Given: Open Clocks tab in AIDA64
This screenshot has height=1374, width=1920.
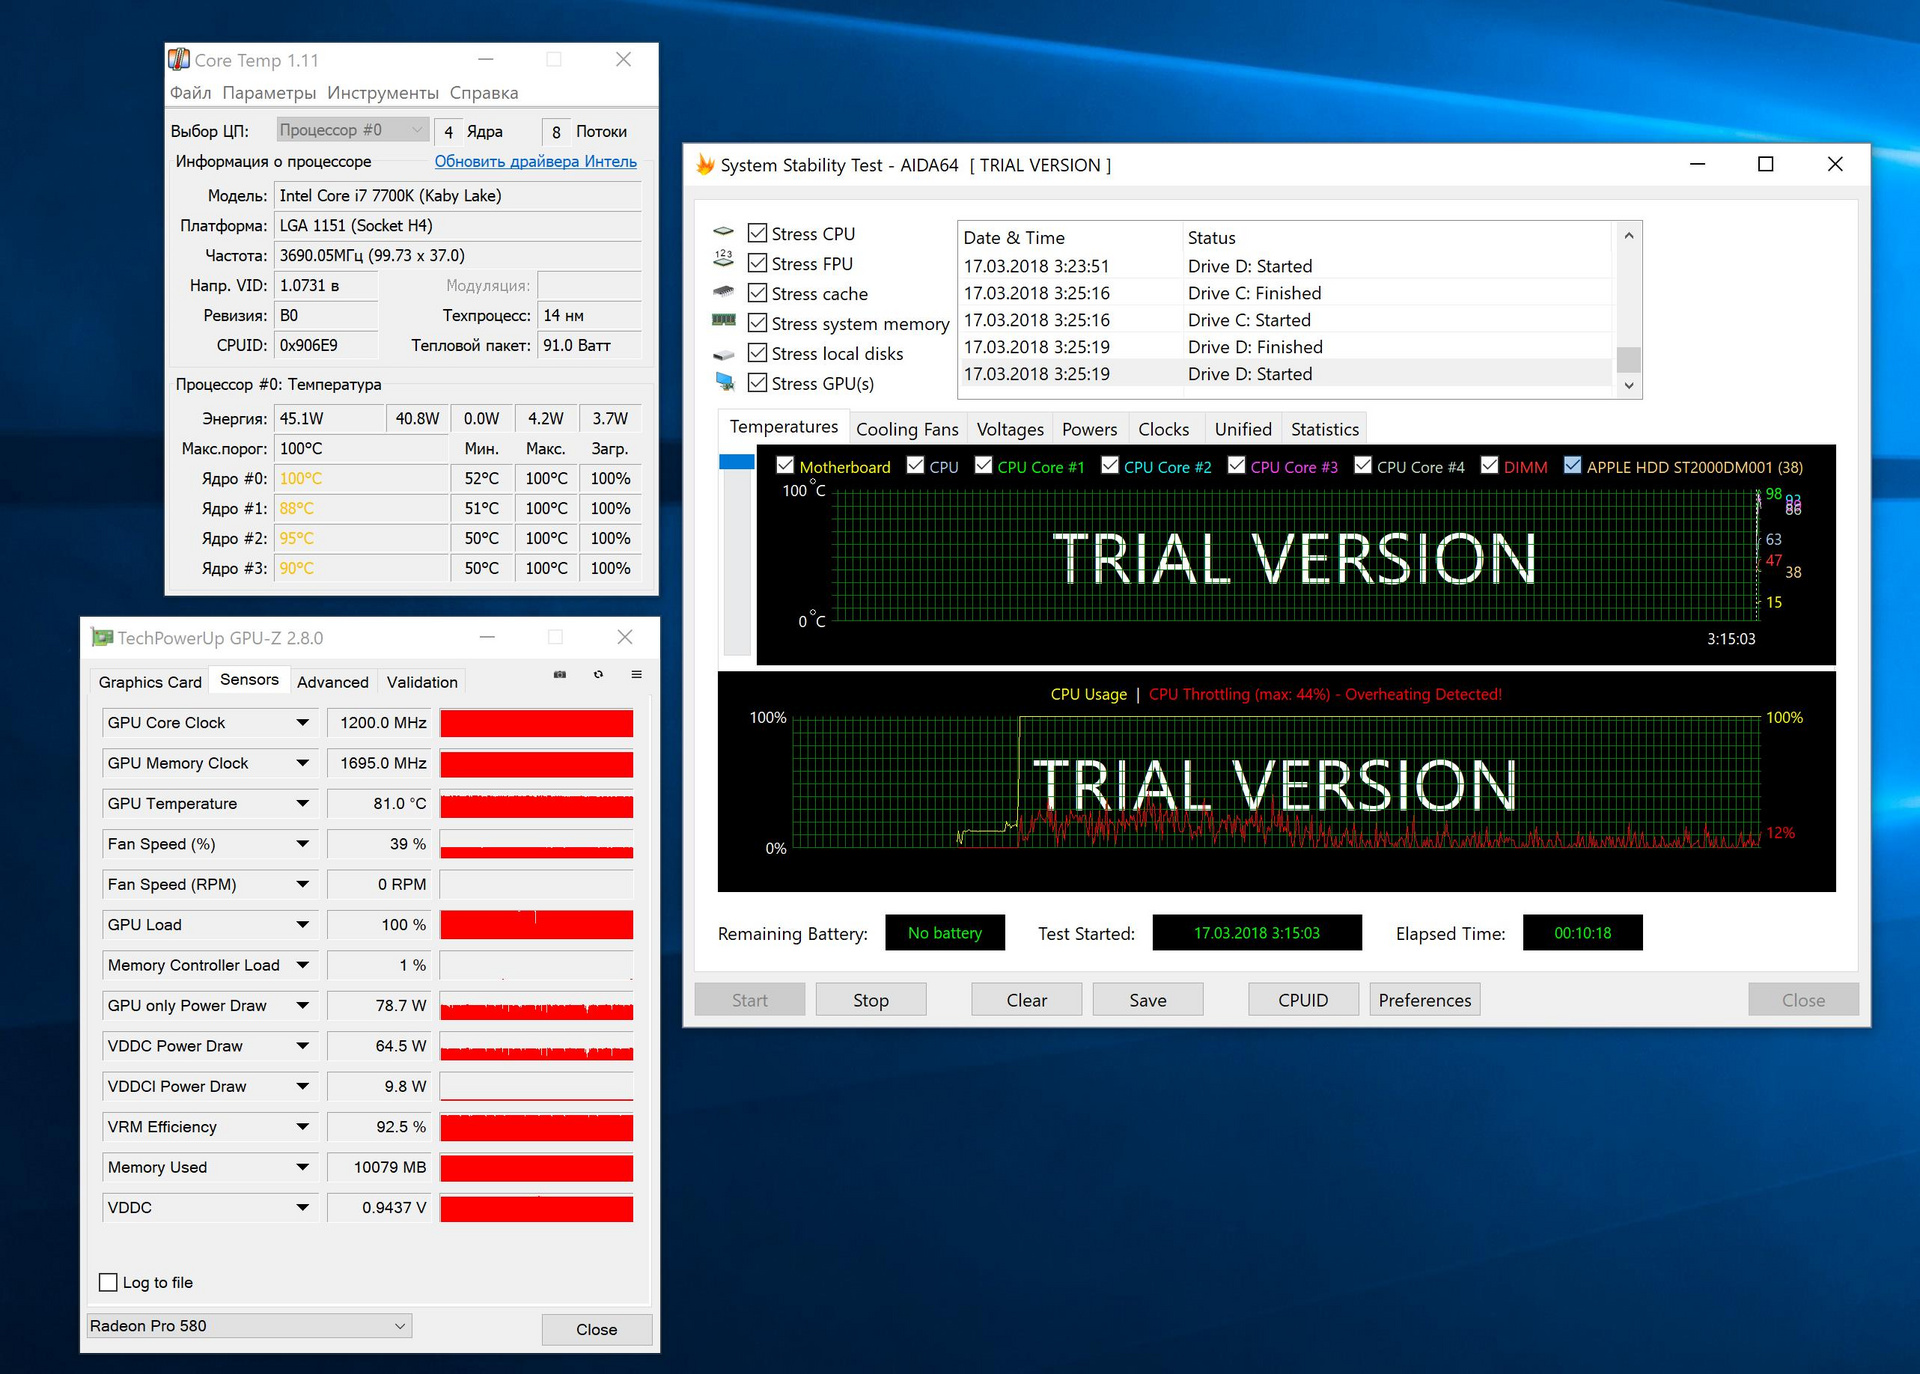Looking at the screenshot, I should (x=1164, y=429).
